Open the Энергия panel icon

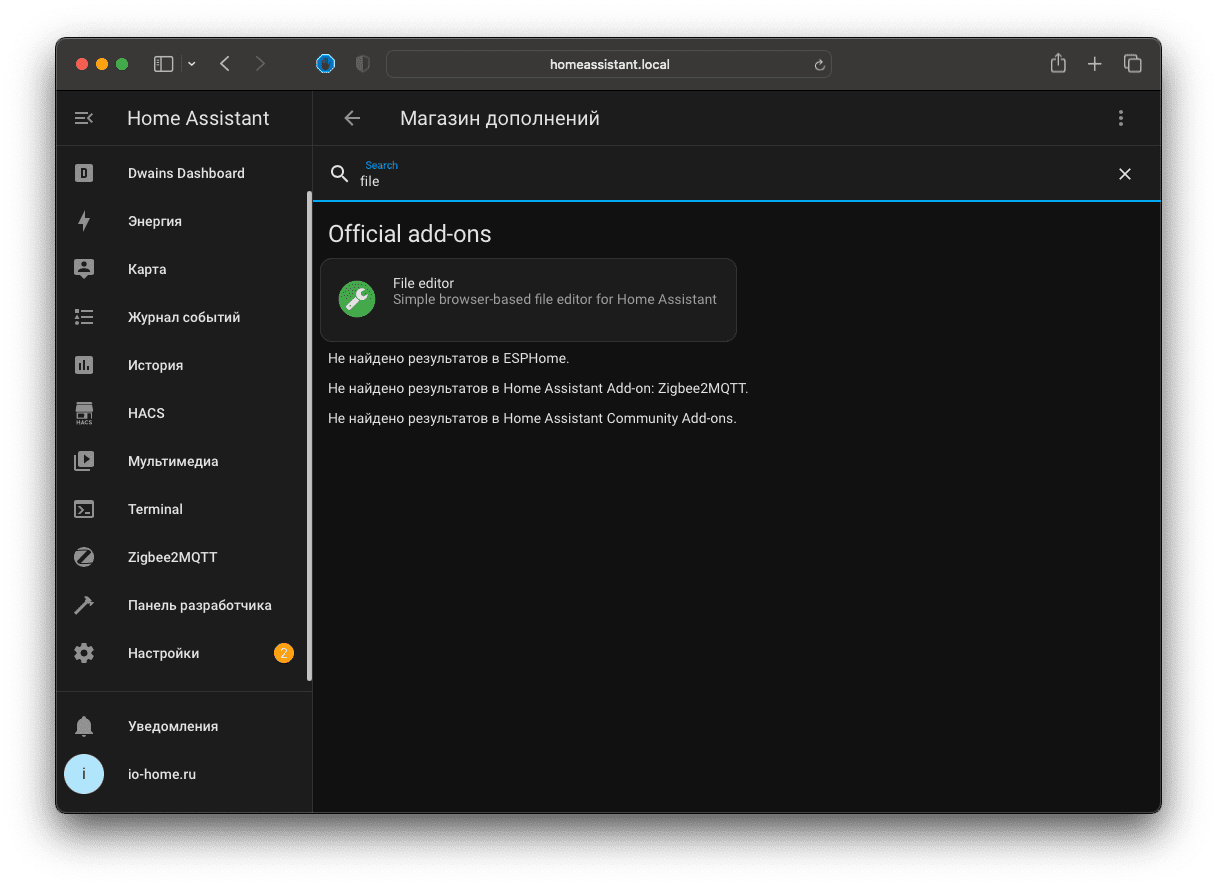click(x=84, y=221)
